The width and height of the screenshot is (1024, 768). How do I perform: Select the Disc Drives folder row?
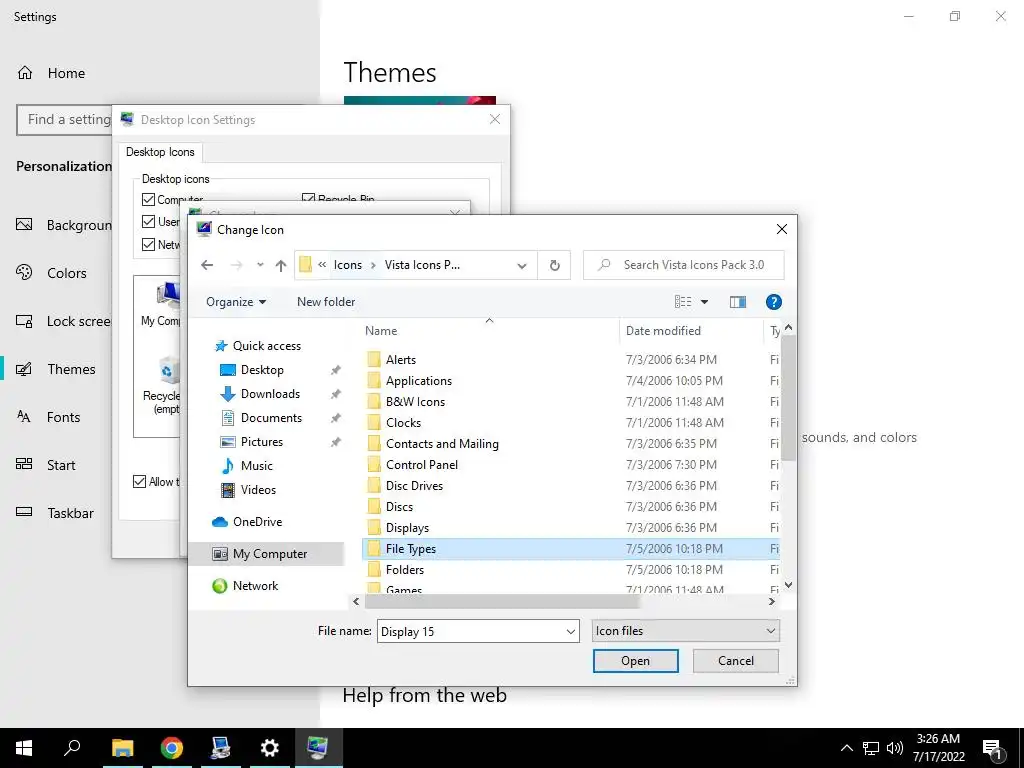point(571,485)
